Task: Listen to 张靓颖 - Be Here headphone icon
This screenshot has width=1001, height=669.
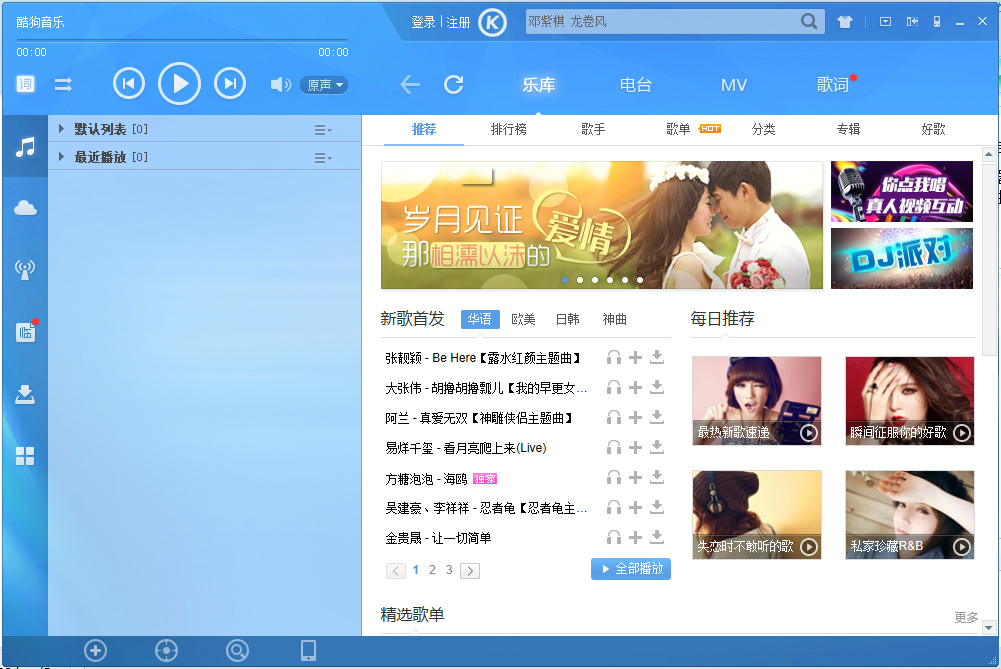Action: pyautogui.click(x=613, y=357)
